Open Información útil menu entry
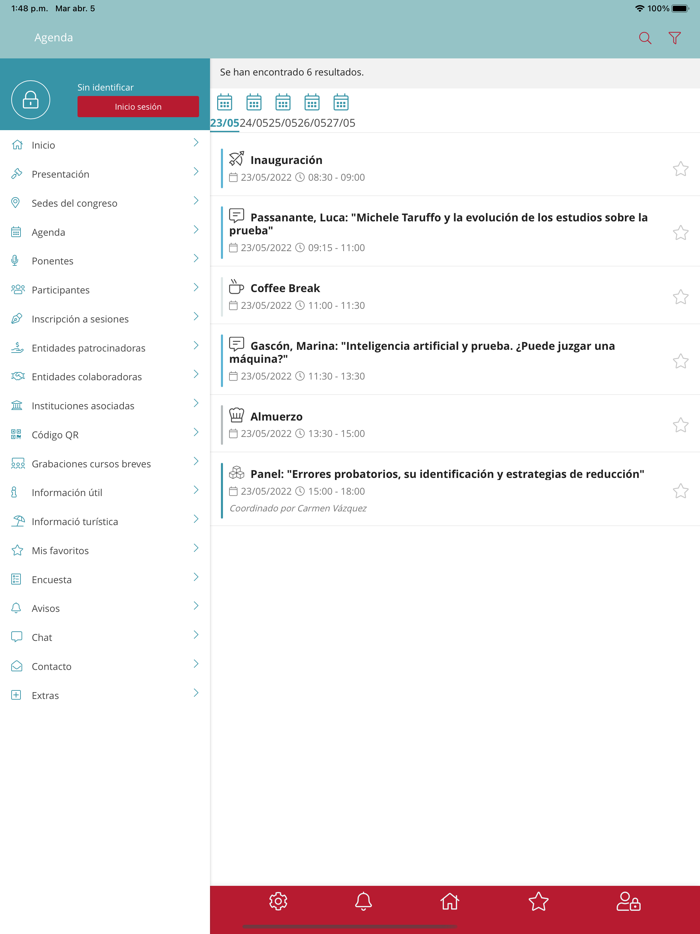 pos(105,493)
